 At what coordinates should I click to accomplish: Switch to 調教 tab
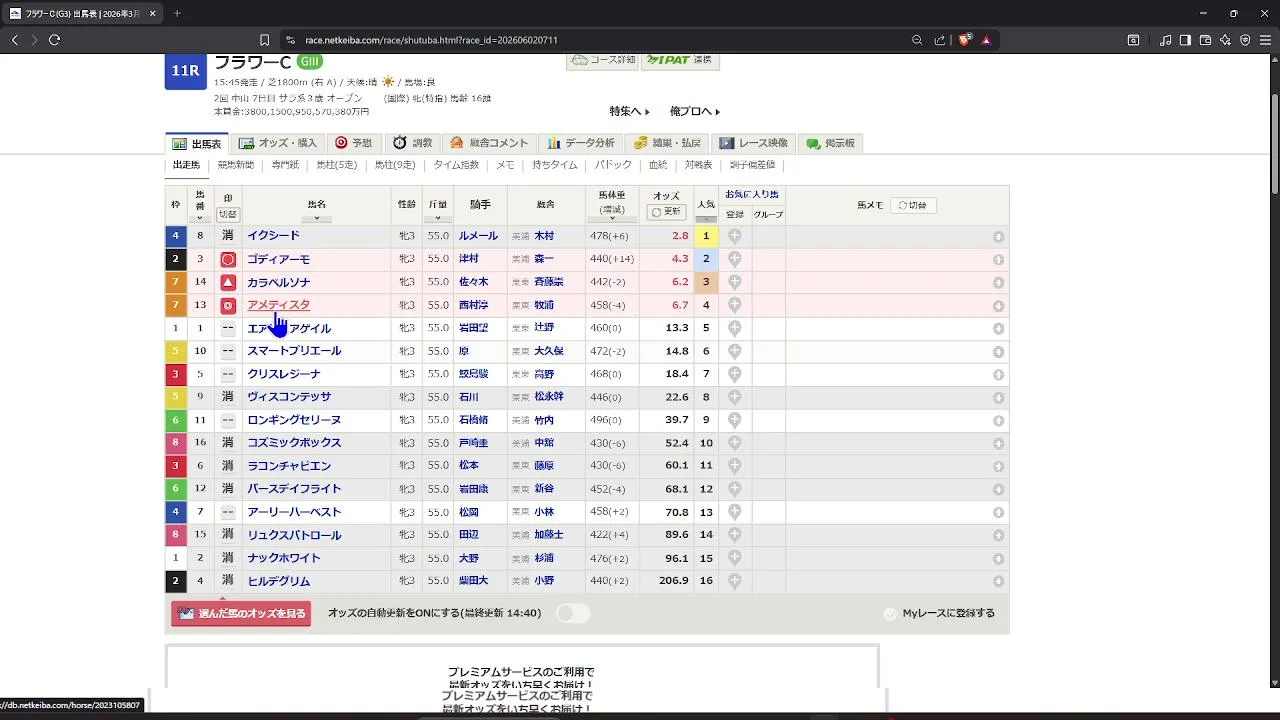pos(413,143)
